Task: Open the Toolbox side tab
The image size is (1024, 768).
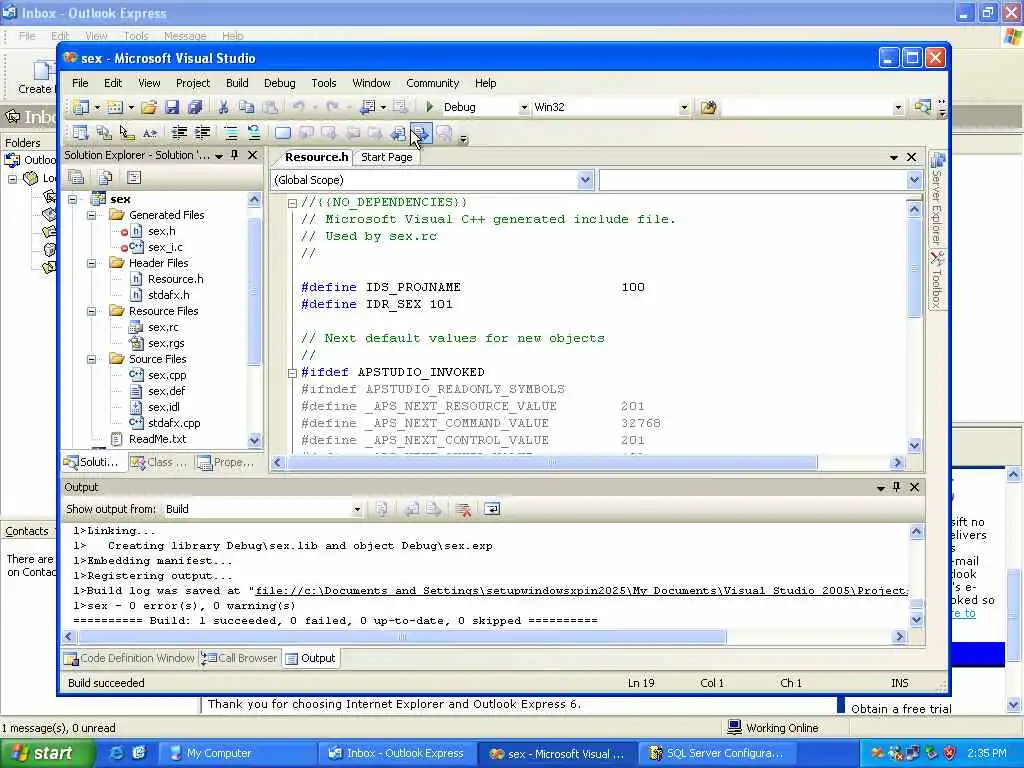Action: (937, 281)
